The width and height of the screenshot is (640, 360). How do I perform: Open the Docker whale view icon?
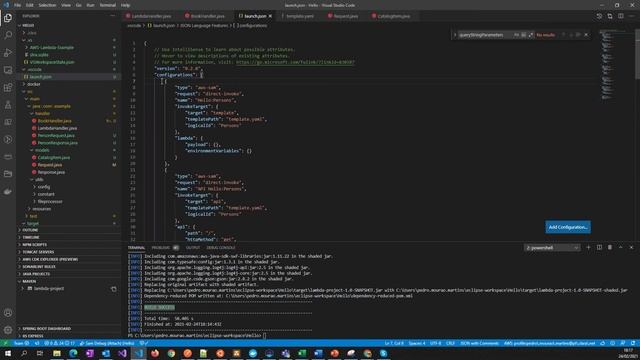8,191
